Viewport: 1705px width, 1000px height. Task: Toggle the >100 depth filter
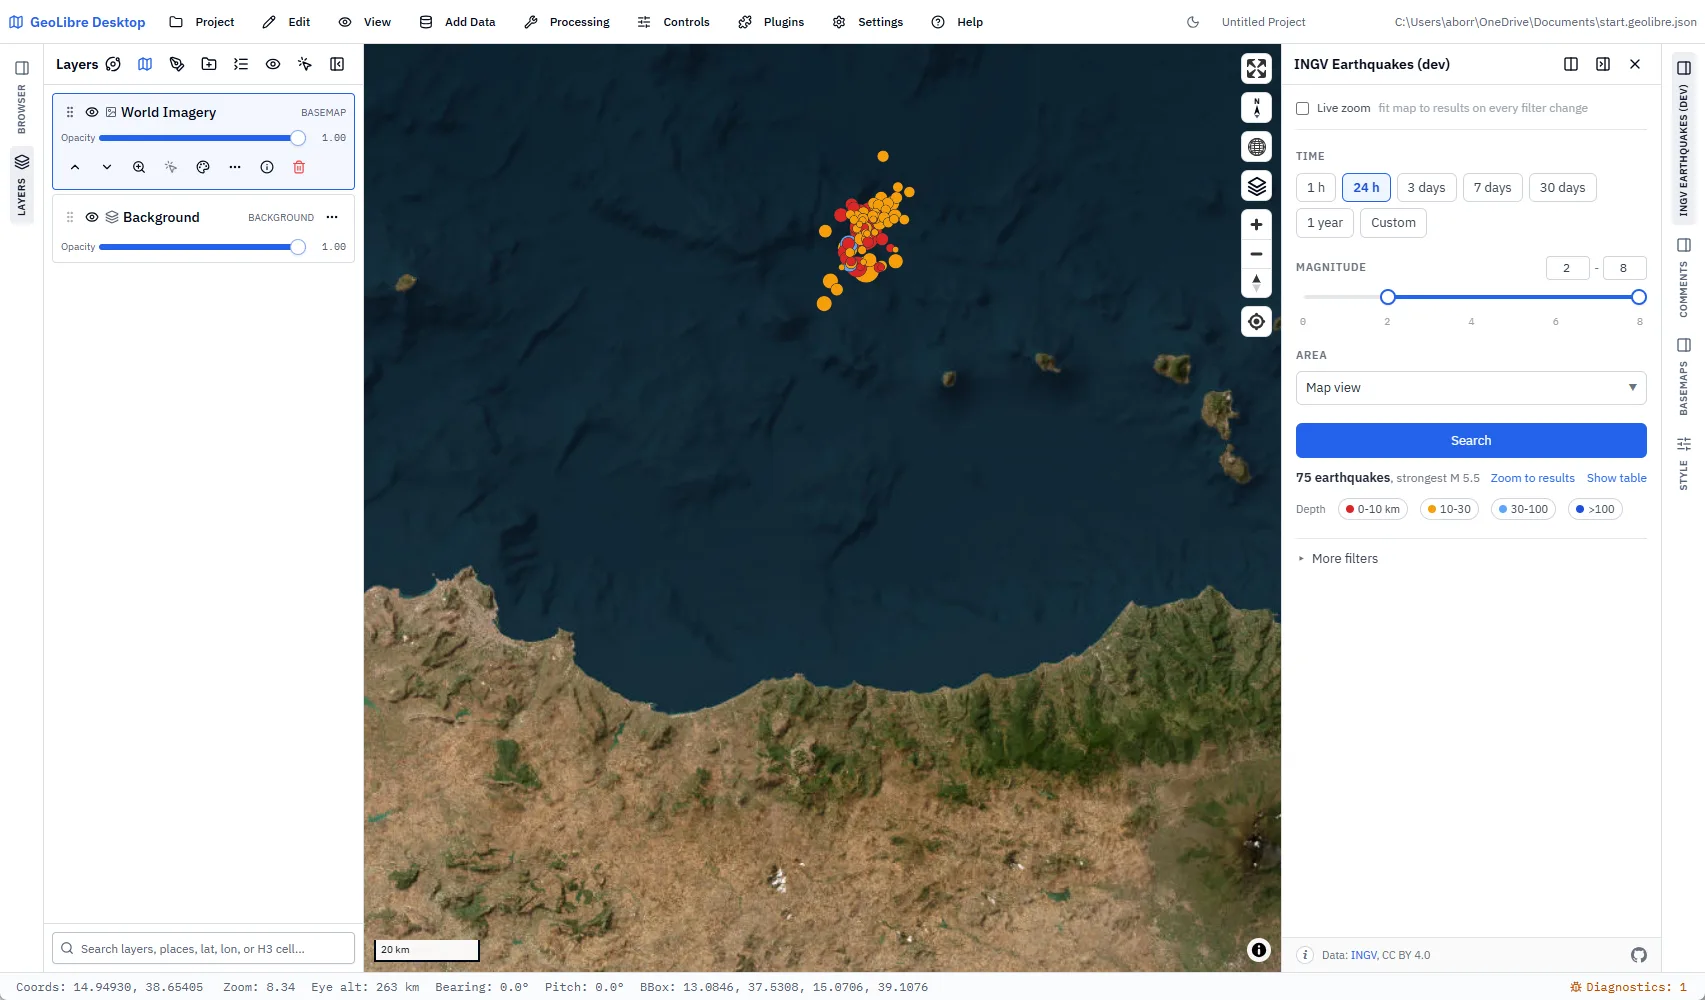click(1595, 509)
